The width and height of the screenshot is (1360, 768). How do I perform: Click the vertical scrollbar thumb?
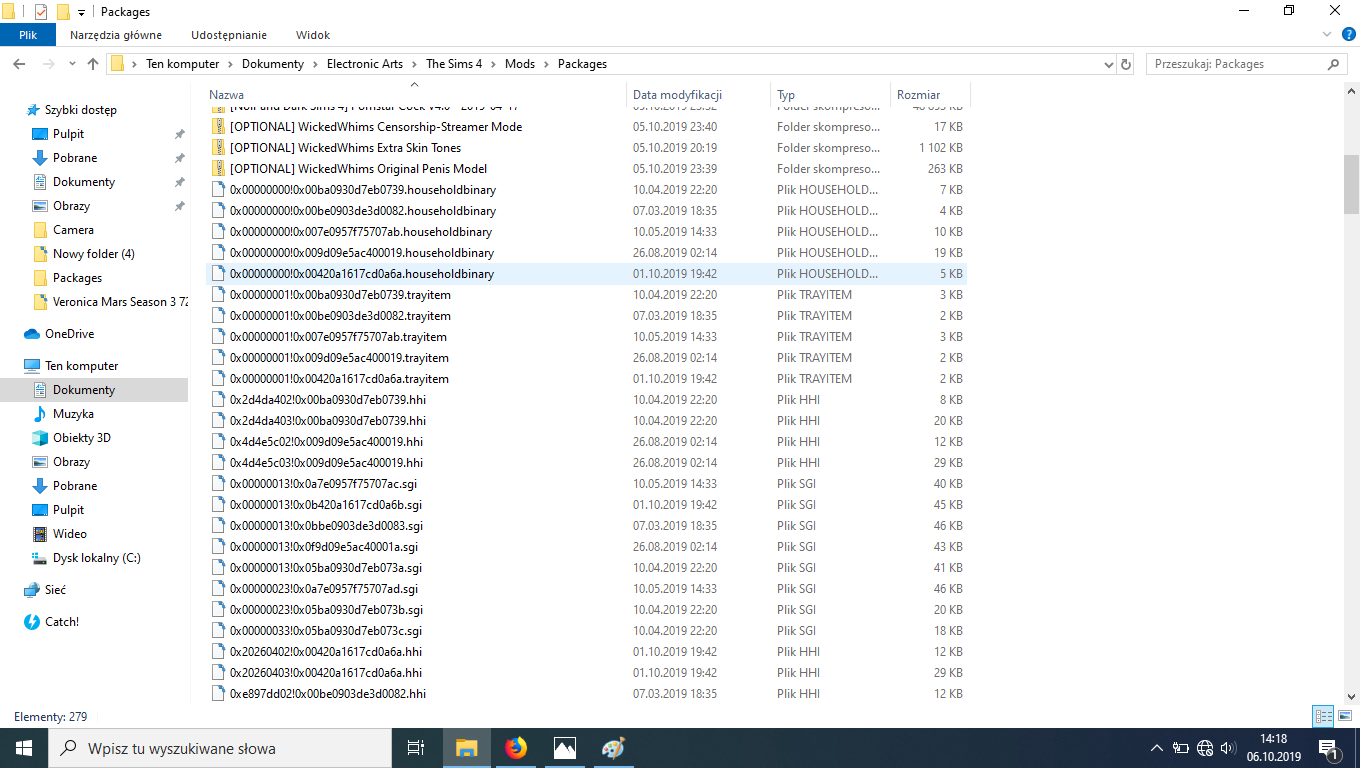1351,184
